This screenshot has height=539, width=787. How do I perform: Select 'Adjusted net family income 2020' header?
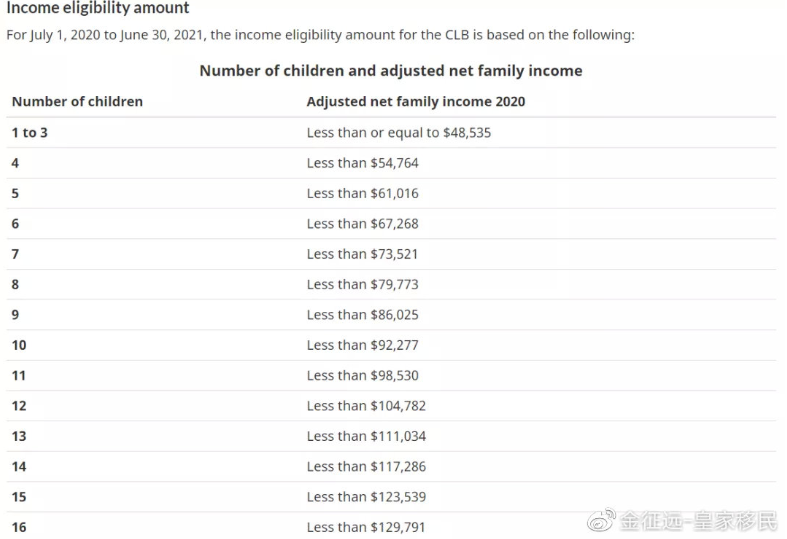coord(416,101)
